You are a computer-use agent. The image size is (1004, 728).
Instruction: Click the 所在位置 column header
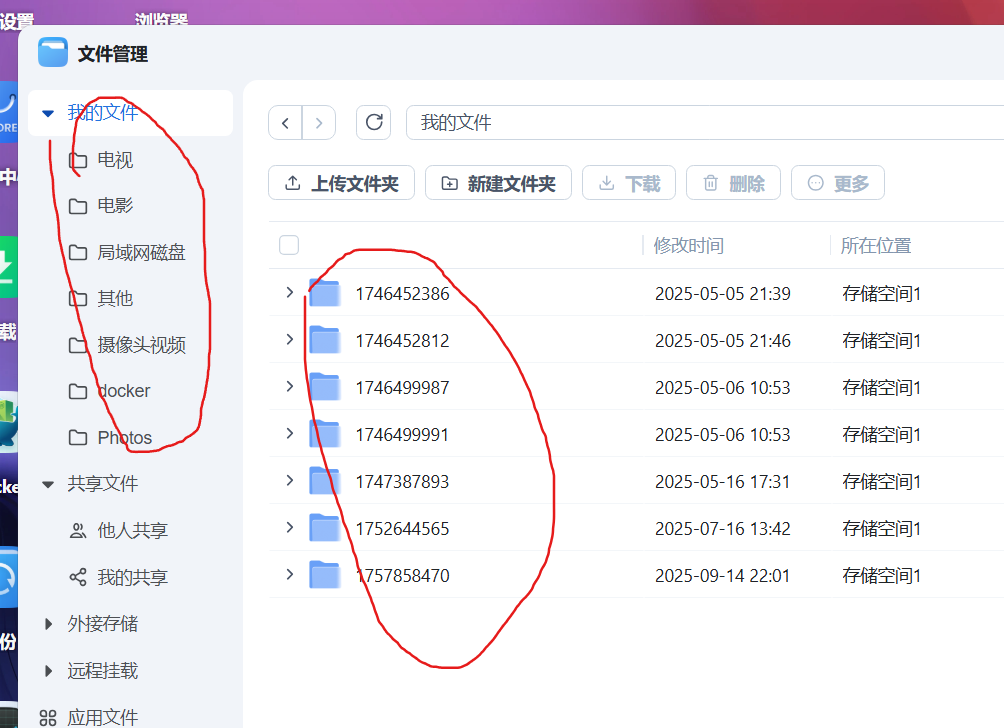875,245
